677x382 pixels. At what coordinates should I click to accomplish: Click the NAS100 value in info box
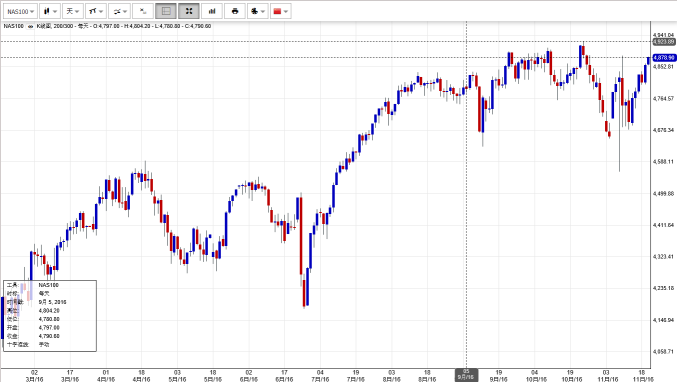click(x=48, y=285)
